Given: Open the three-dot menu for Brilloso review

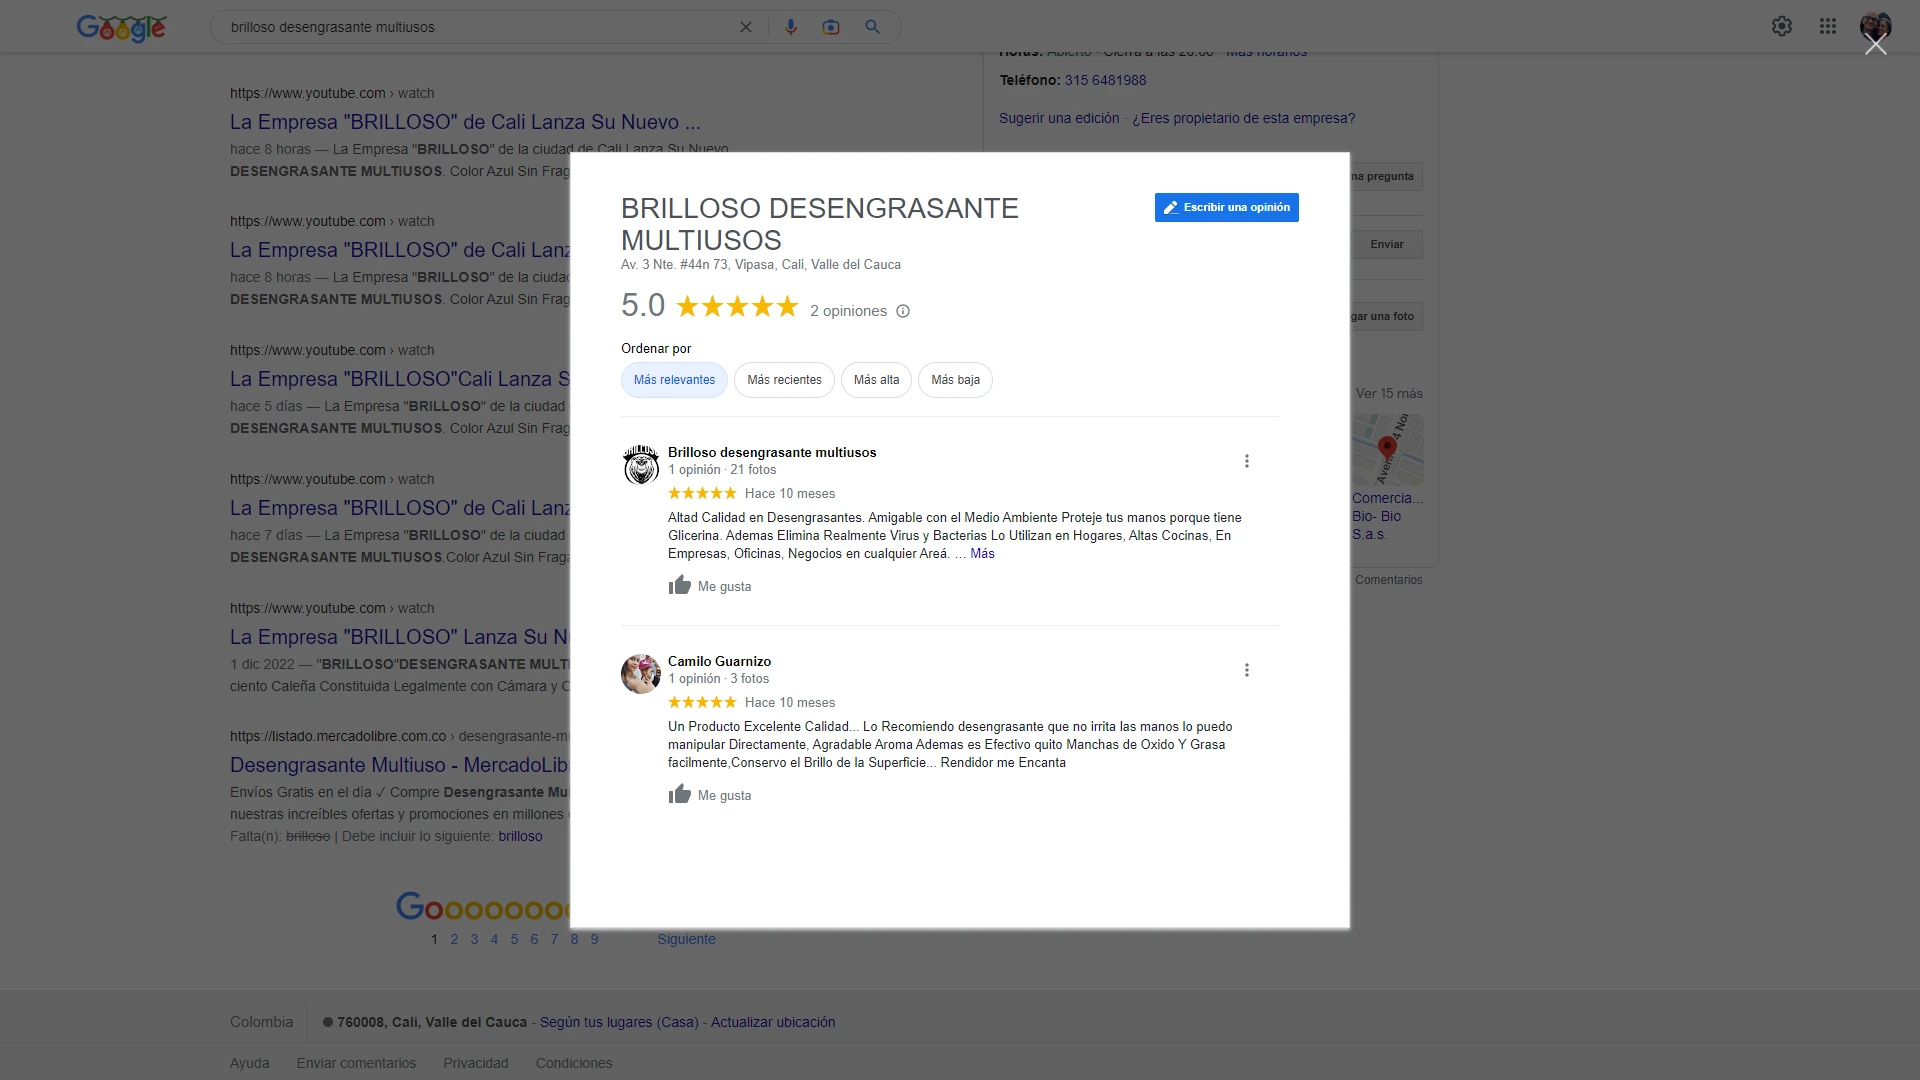Looking at the screenshot, I should click(1246, 461).
